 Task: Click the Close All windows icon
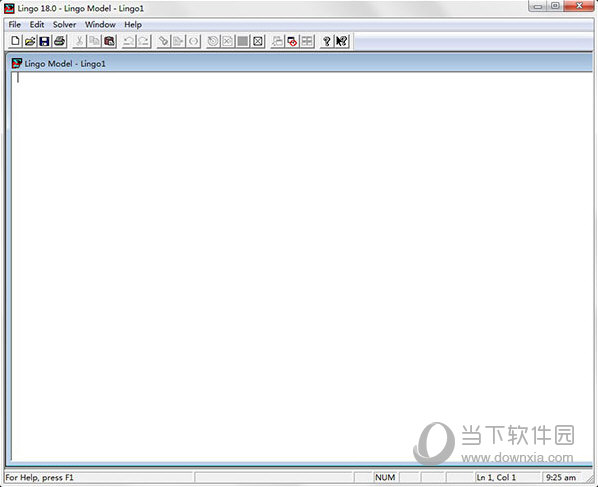pos(292,41)
